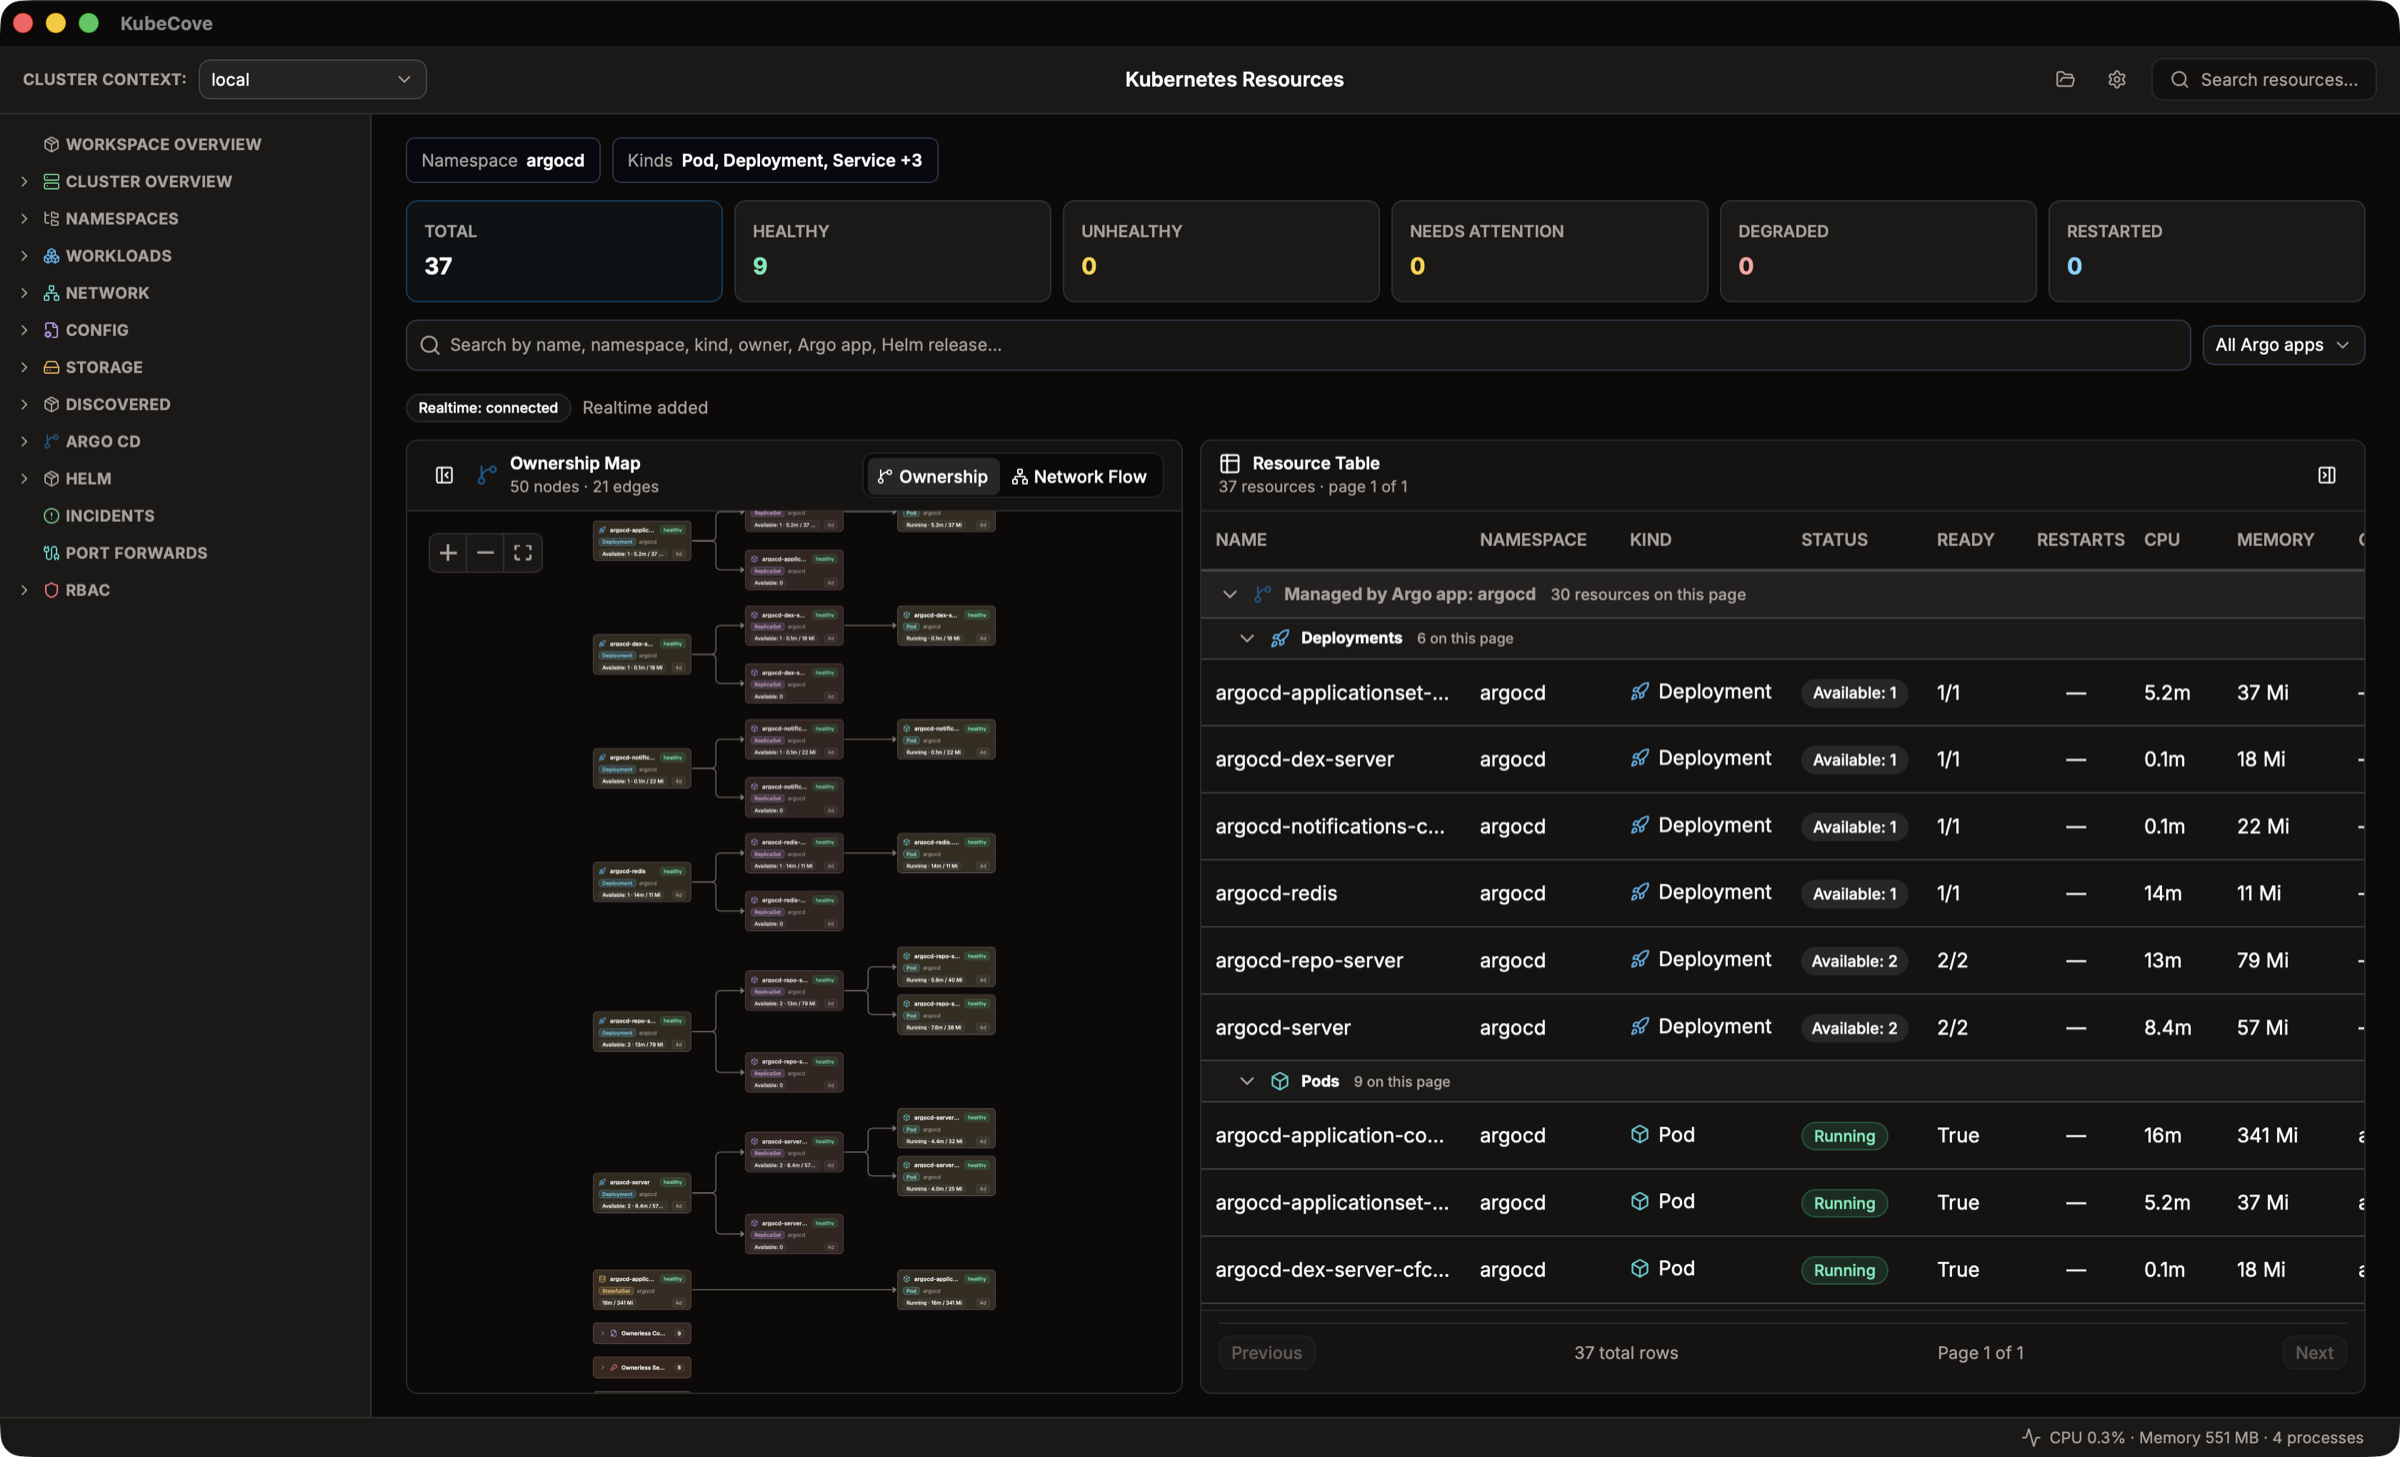Click the Previous page button
This screenshot has height=1457, width=2400.
coord(1266,1352)
